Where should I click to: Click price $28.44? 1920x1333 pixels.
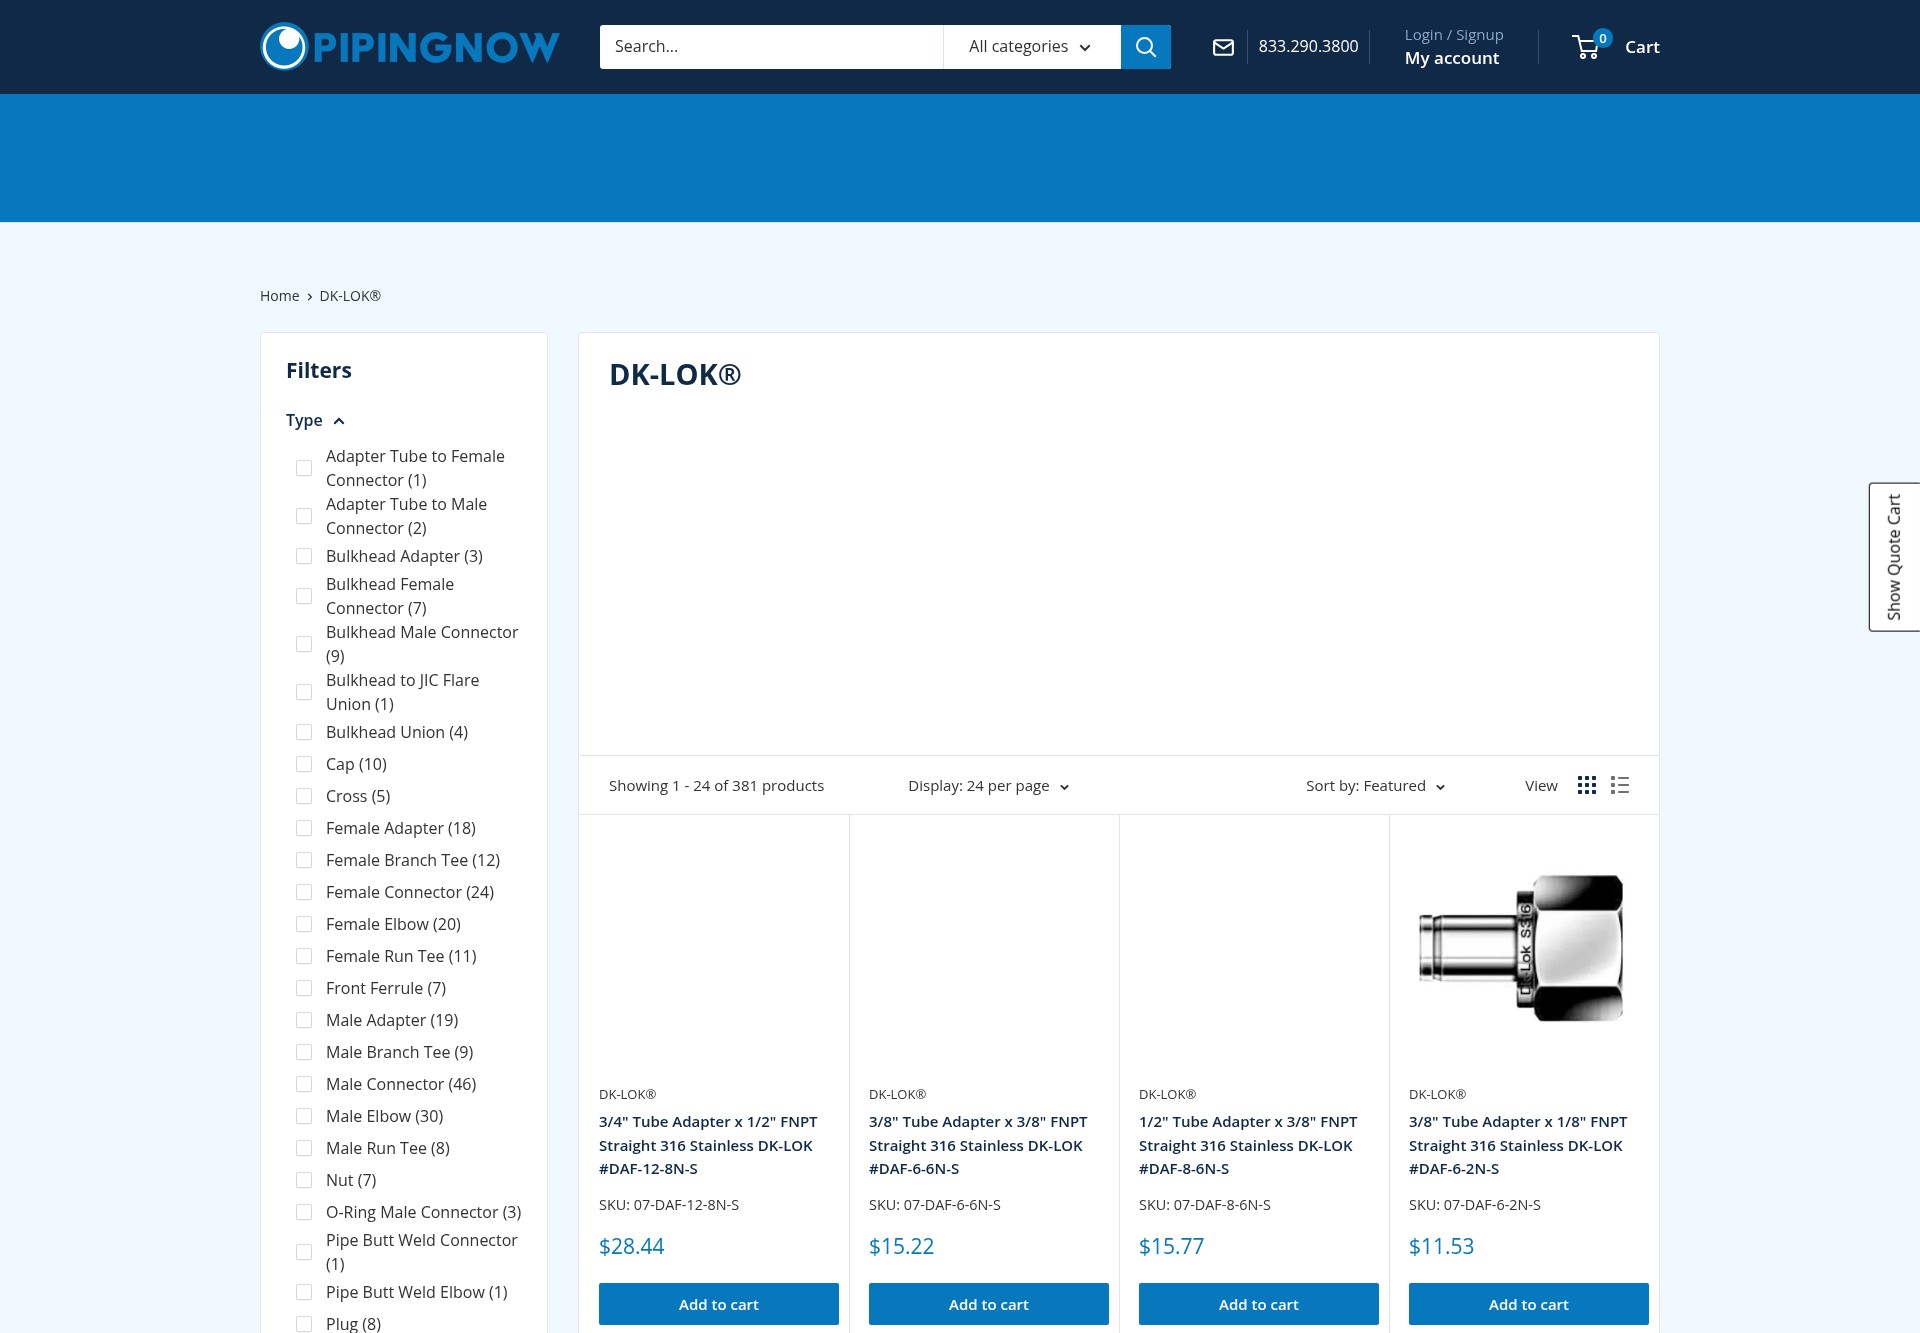(631, 1247)
